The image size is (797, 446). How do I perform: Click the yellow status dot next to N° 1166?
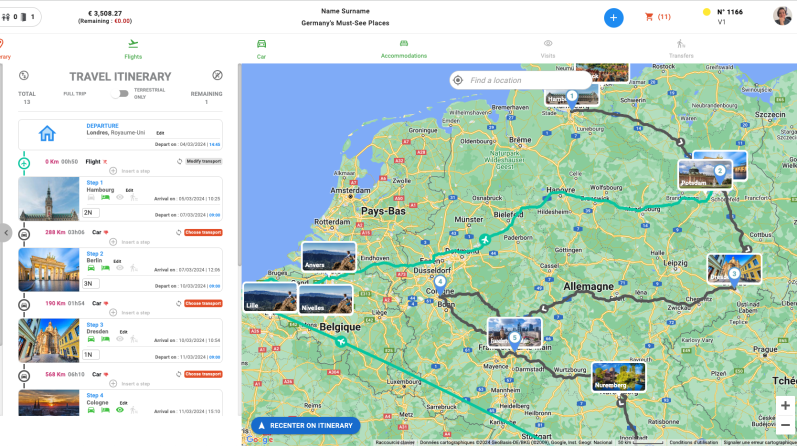(x=706, y=12)
